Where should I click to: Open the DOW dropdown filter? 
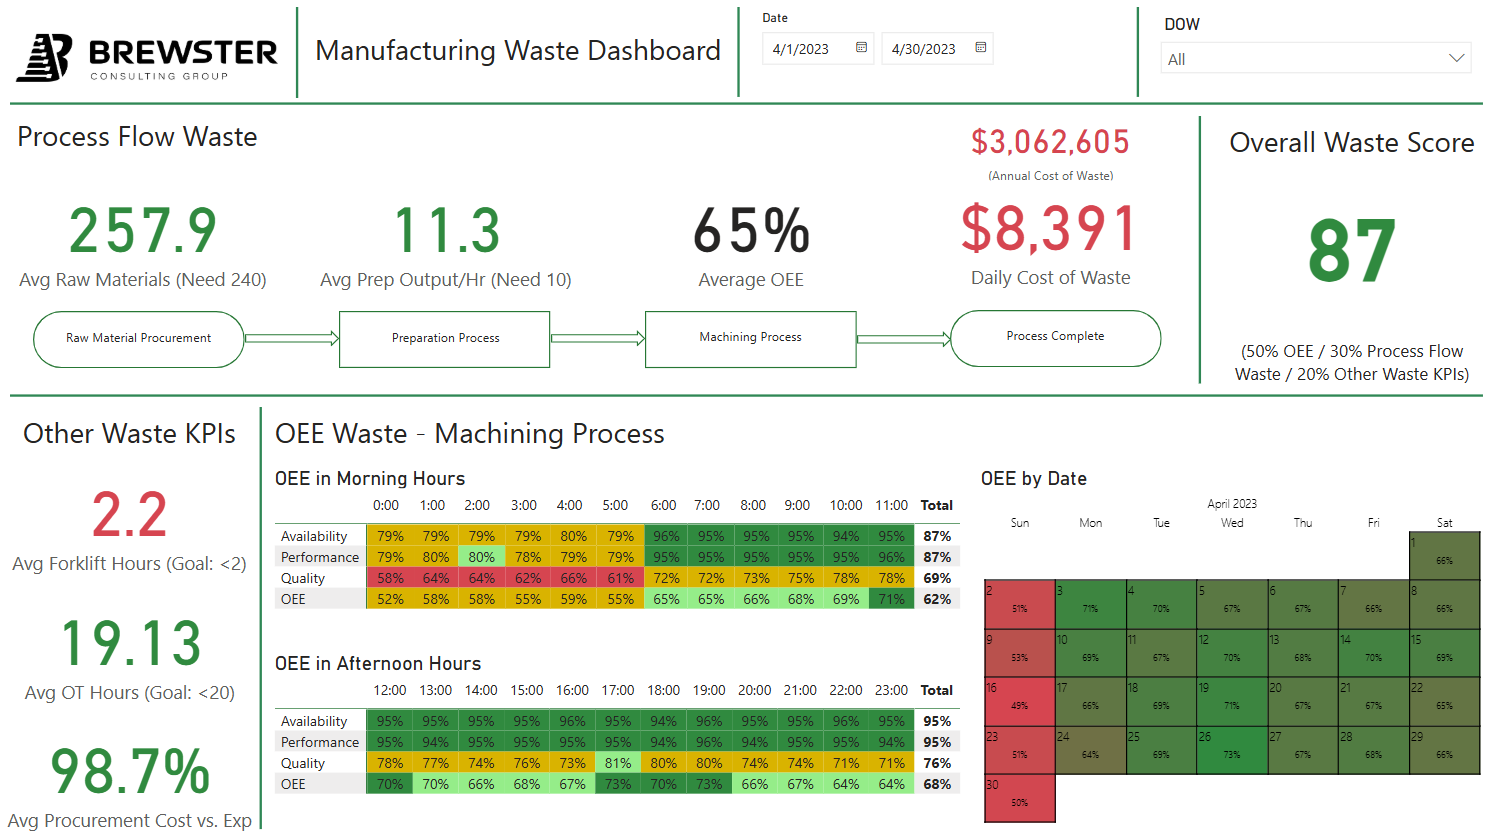coord(1314,59)
